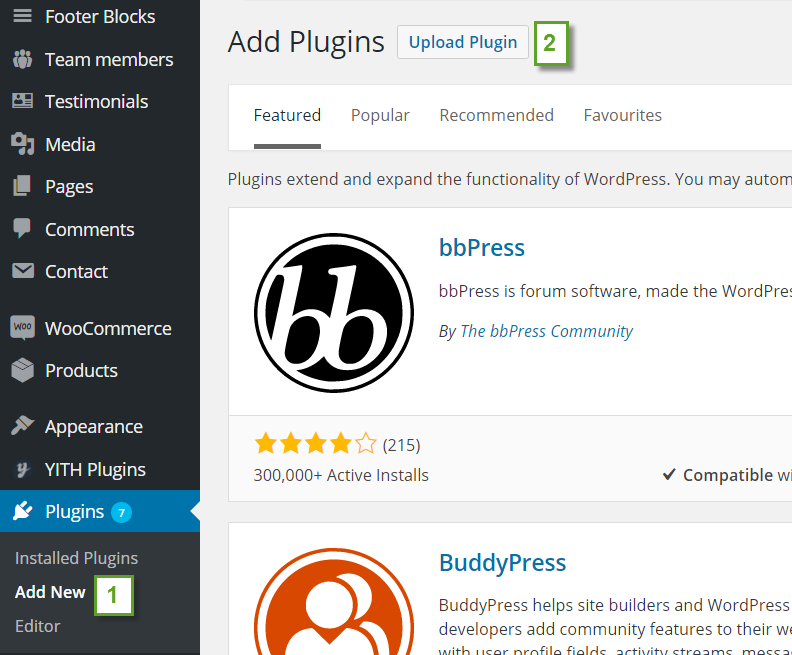Click the 'BuddyPress helps site builders' description
Viewport: 792px width, 655px height.
(615, 628)
